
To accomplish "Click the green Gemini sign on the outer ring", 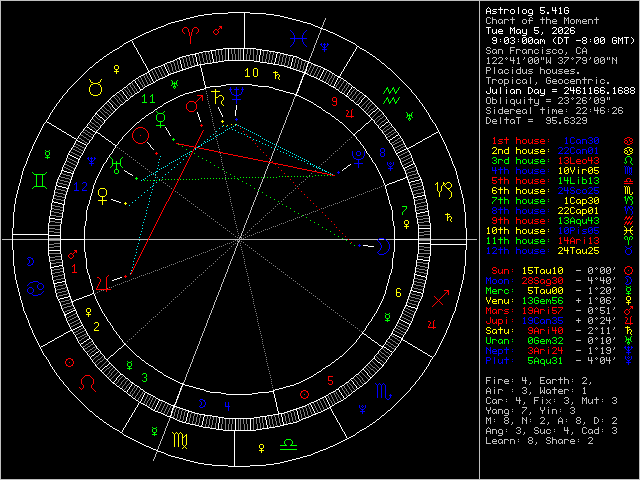I will click(40, 180).
